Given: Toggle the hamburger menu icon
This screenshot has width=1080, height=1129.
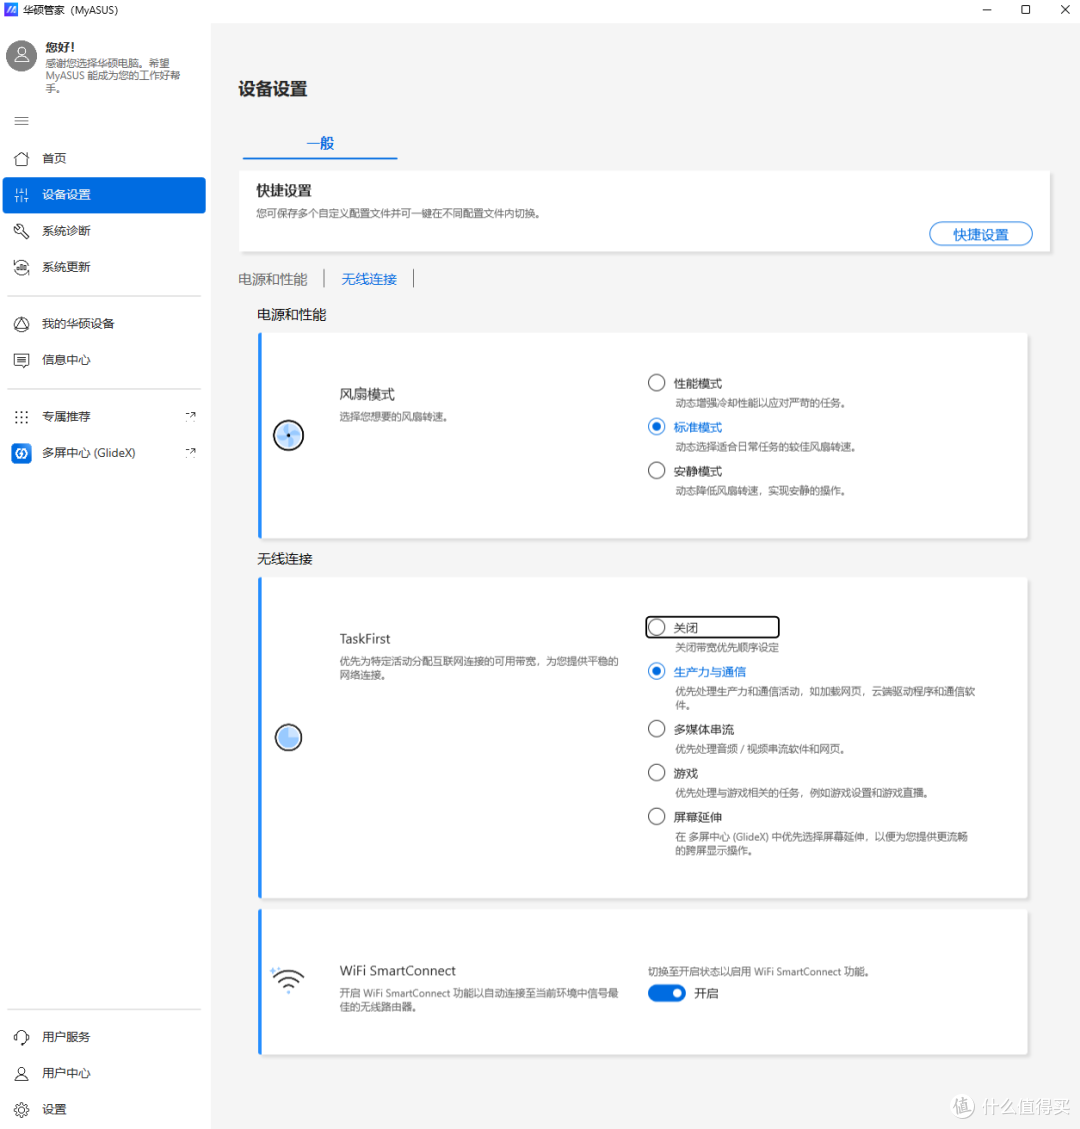Looking at the screenshot, I should click(x=22, y=121).
